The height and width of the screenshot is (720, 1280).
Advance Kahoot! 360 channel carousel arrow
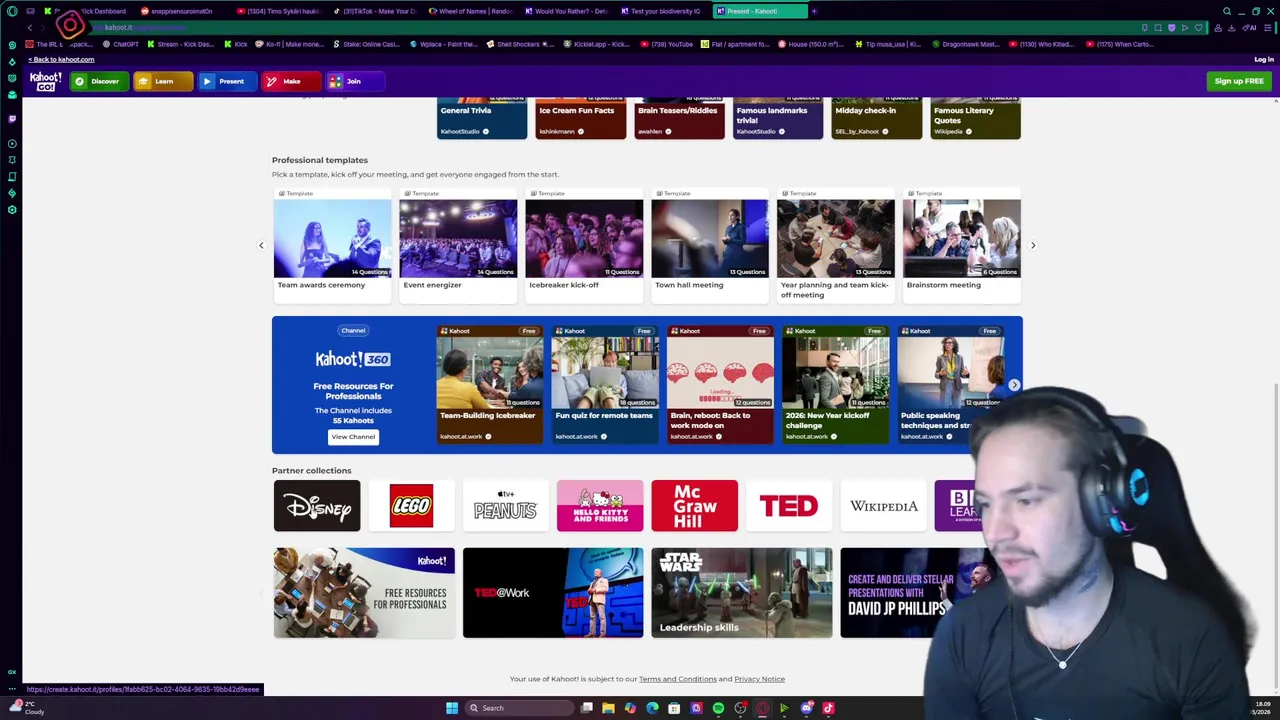click(x=1014, y=385)
